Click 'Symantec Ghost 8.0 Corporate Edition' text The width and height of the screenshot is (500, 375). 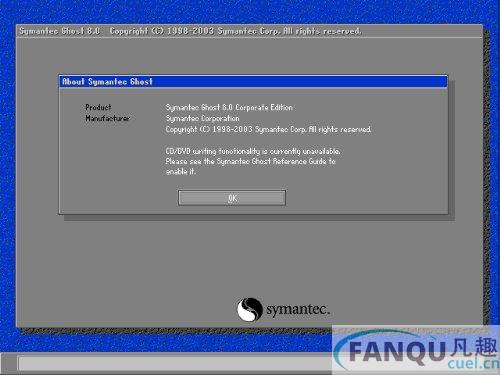pyautogui.click(x=229, y=107)
